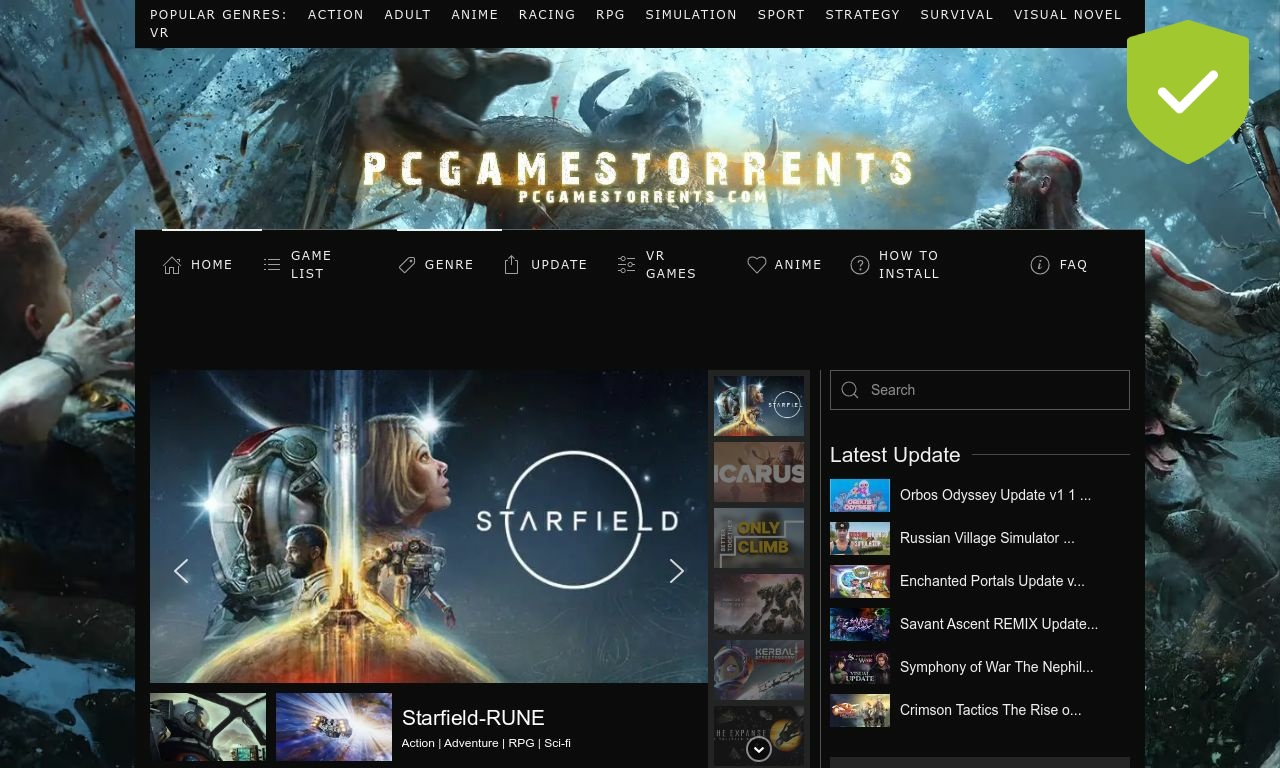This screenshot has width=1280, height=768.
Task: Select the Icarus thumbnail in the sidebar
Action: (x=758, y=472)
